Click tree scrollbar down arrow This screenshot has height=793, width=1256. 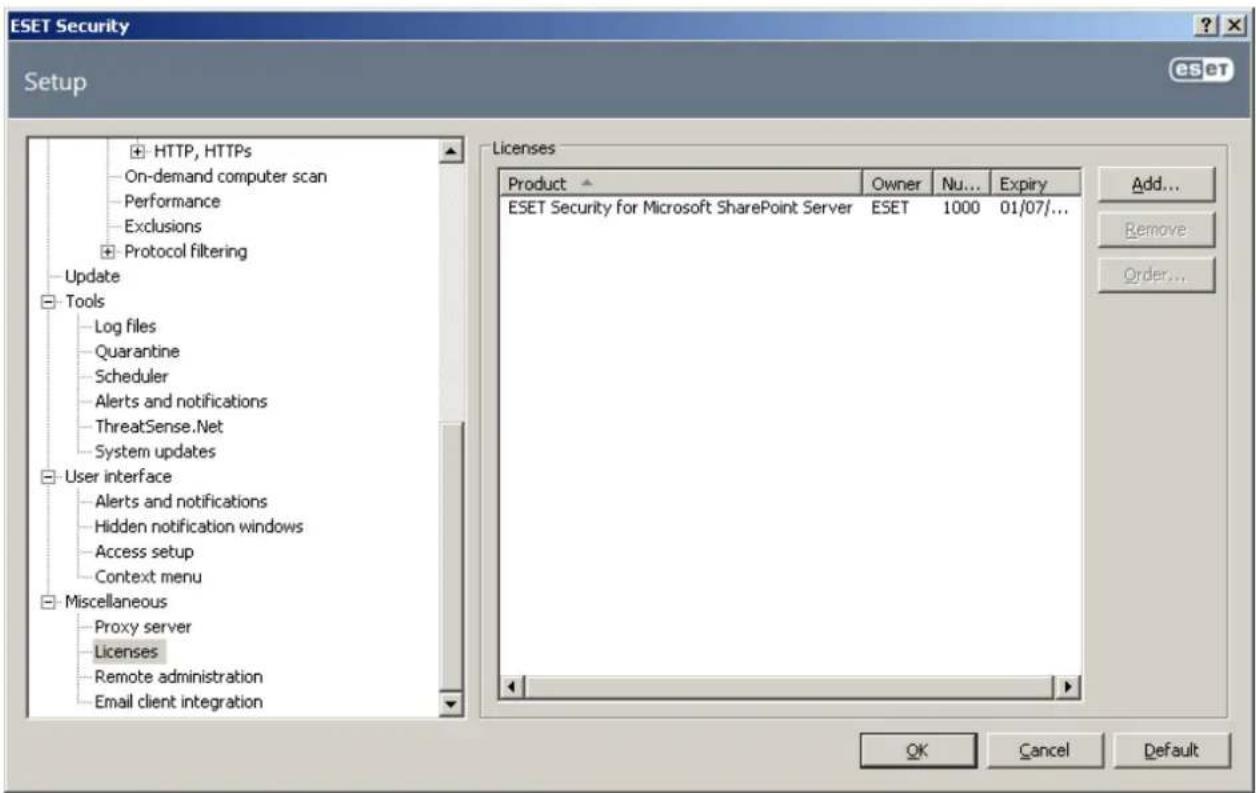(450, 705)
